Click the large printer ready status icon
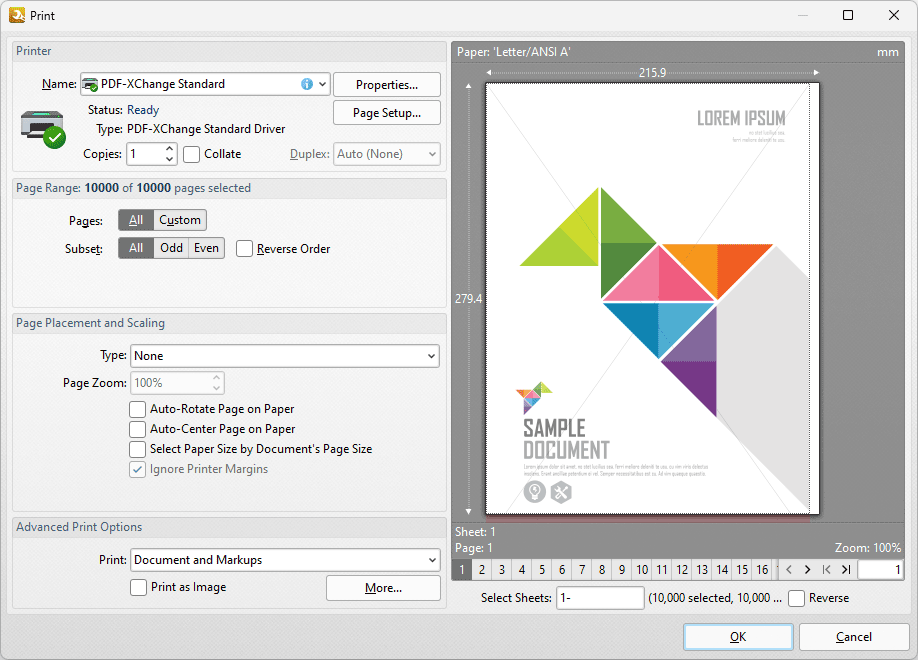 pos(43,129)
